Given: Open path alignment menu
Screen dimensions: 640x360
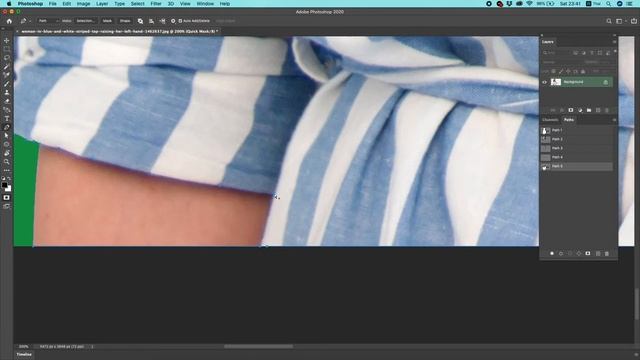Looking at the screenshot, I should [151, 21].
